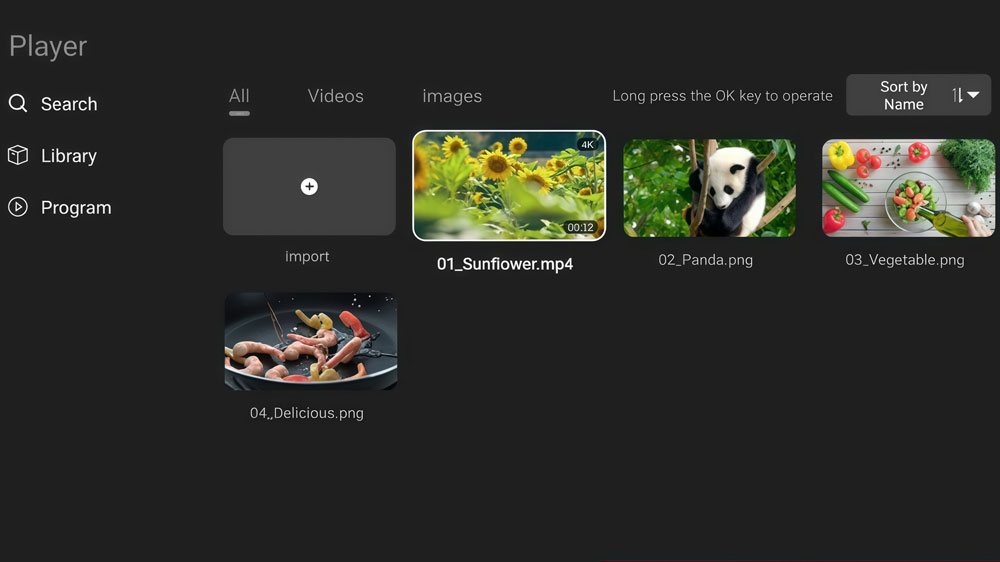Click the Program play-circle icon
Viewport: 1000px width, 562px height.
[18, 207]
